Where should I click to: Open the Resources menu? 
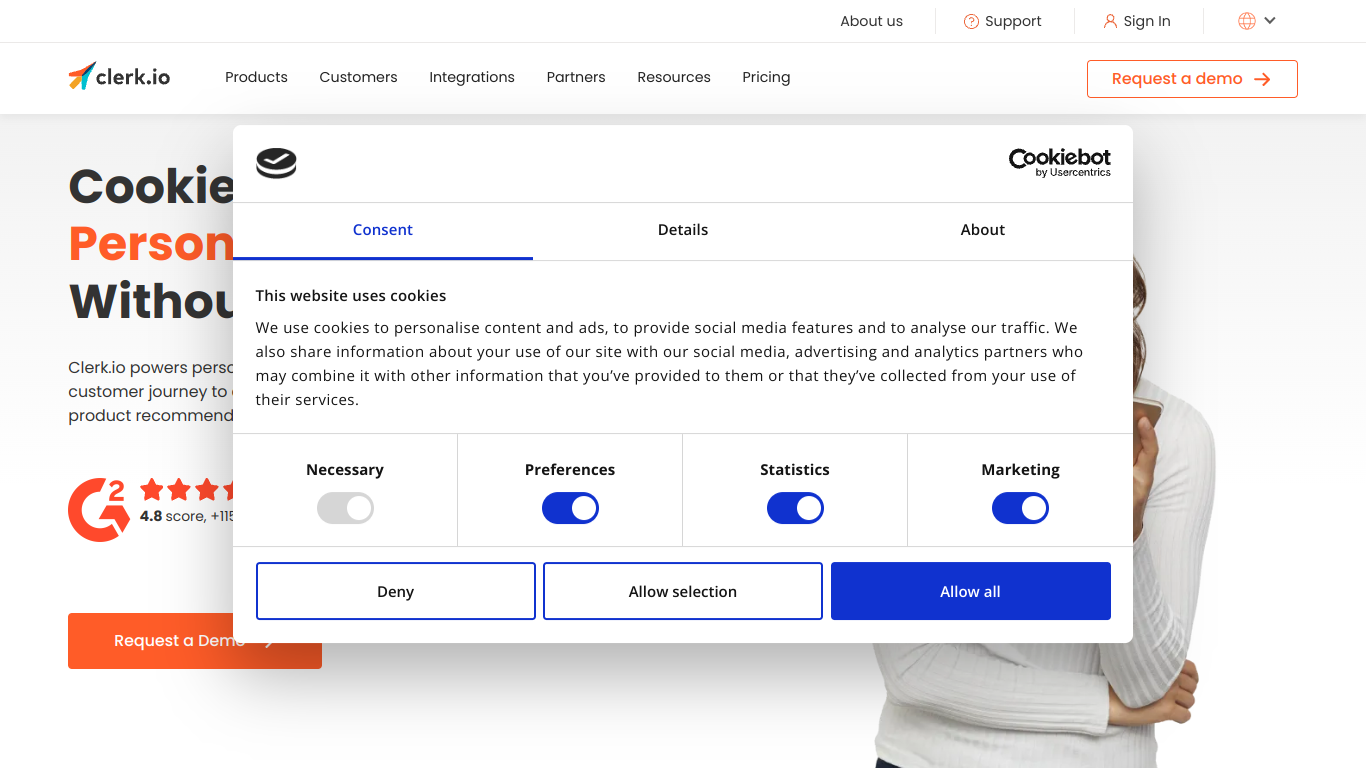click(x=674, y=77)
